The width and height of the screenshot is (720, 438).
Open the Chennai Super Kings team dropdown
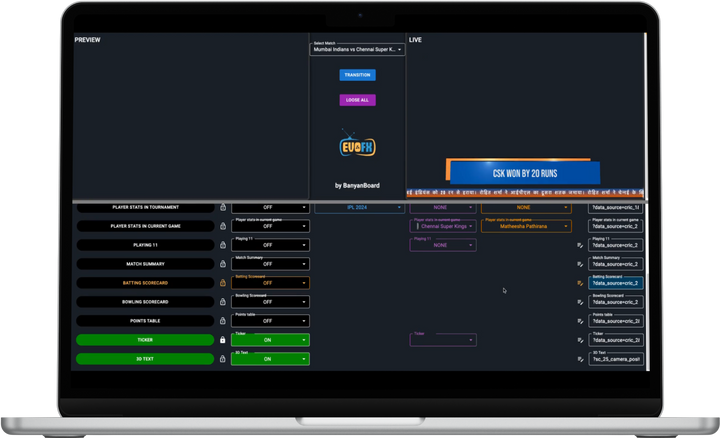(x=443, y=226)
